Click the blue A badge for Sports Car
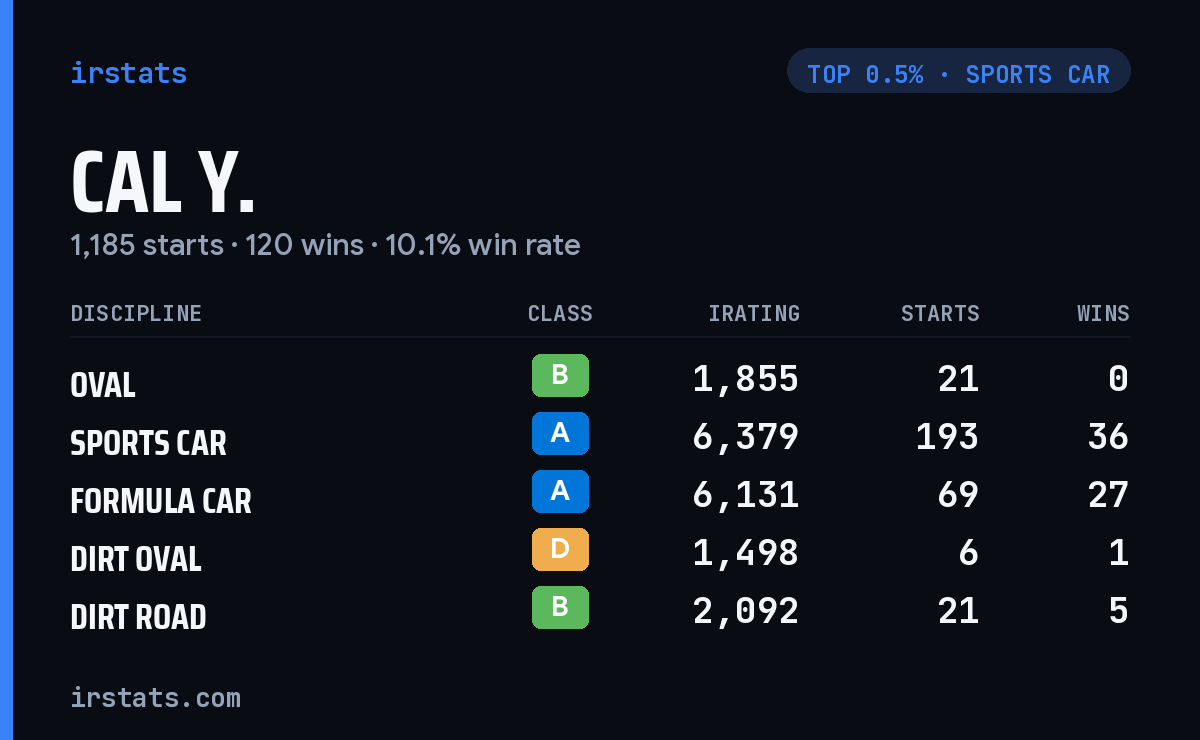 click(x=560, y=433)
